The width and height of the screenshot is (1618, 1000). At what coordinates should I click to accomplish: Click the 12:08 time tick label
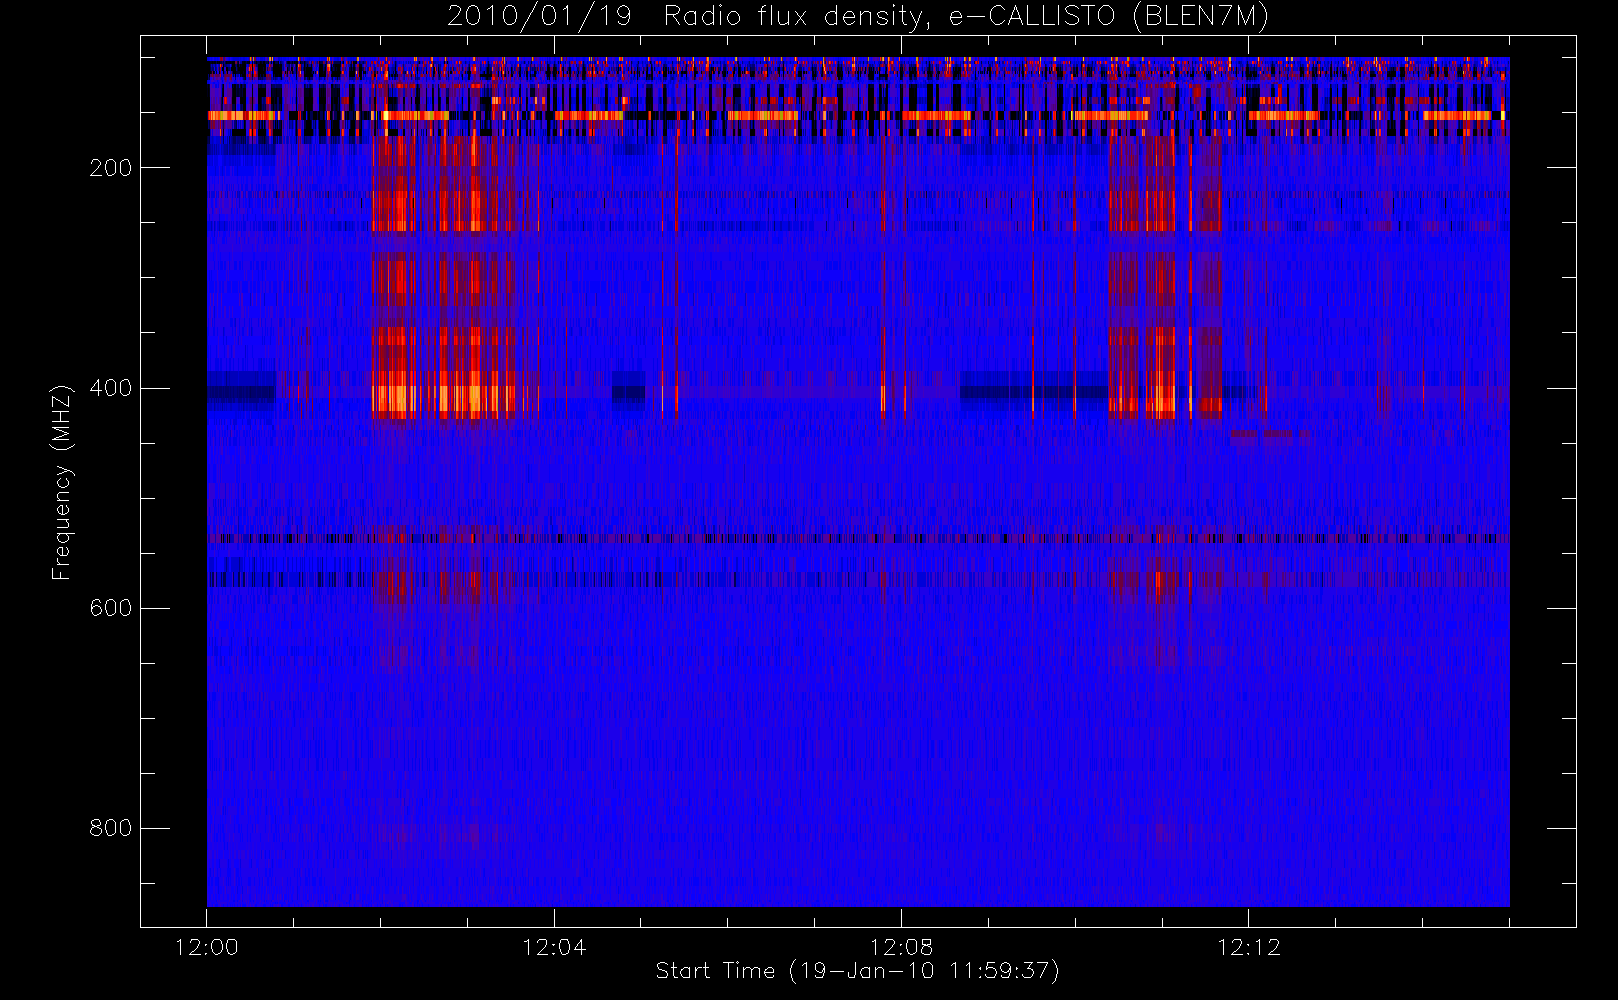pyautogui.click(x=902, y=947)
